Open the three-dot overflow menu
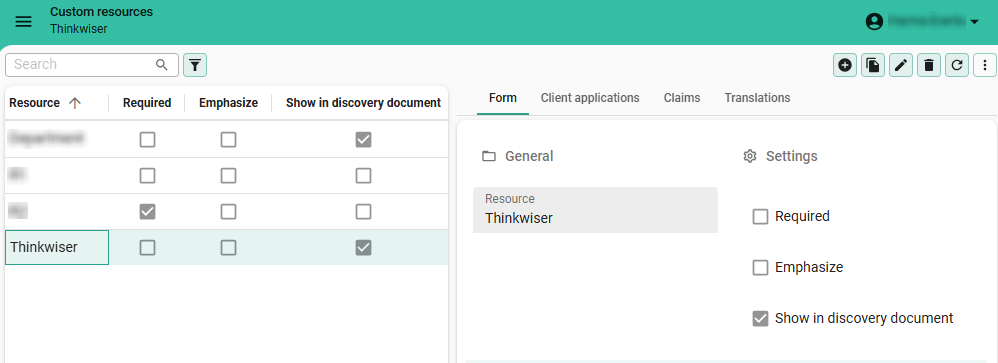This screenshot has width=998, height=363. pyautogui.click(x=985, y=64)
